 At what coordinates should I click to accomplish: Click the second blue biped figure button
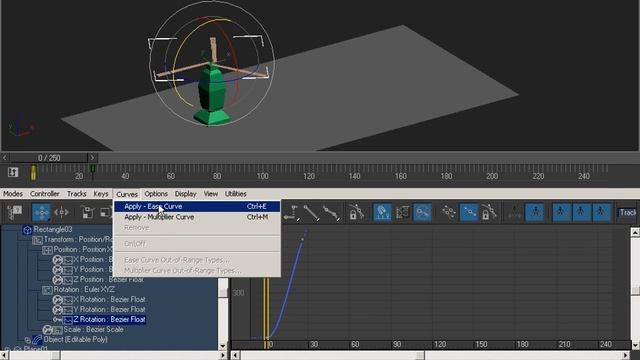(561, 213)
